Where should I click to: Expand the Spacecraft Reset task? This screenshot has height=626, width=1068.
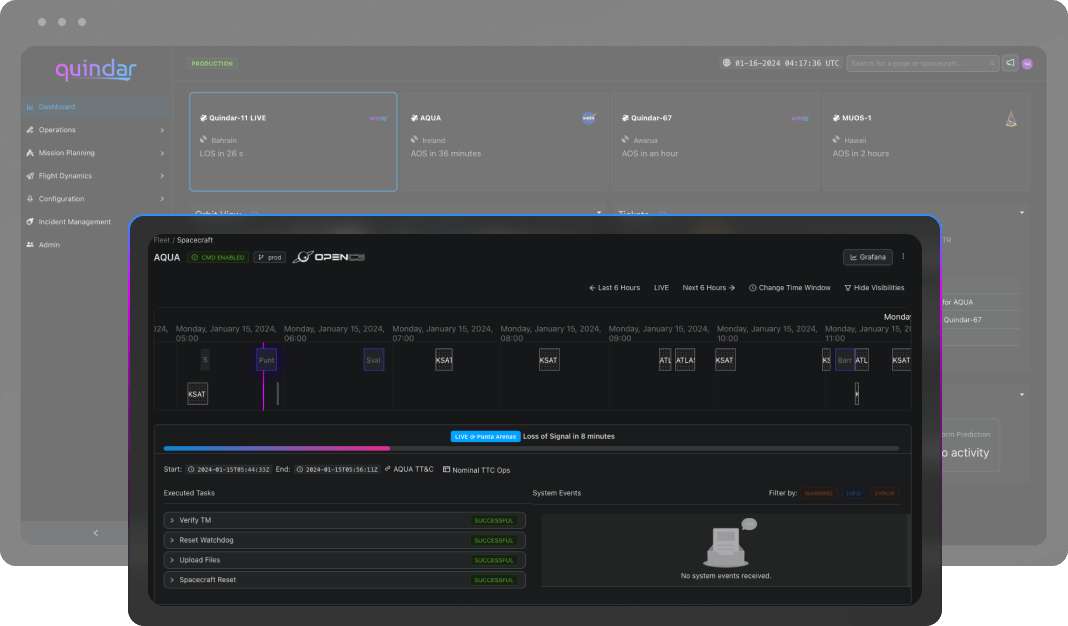coord(345,580)
